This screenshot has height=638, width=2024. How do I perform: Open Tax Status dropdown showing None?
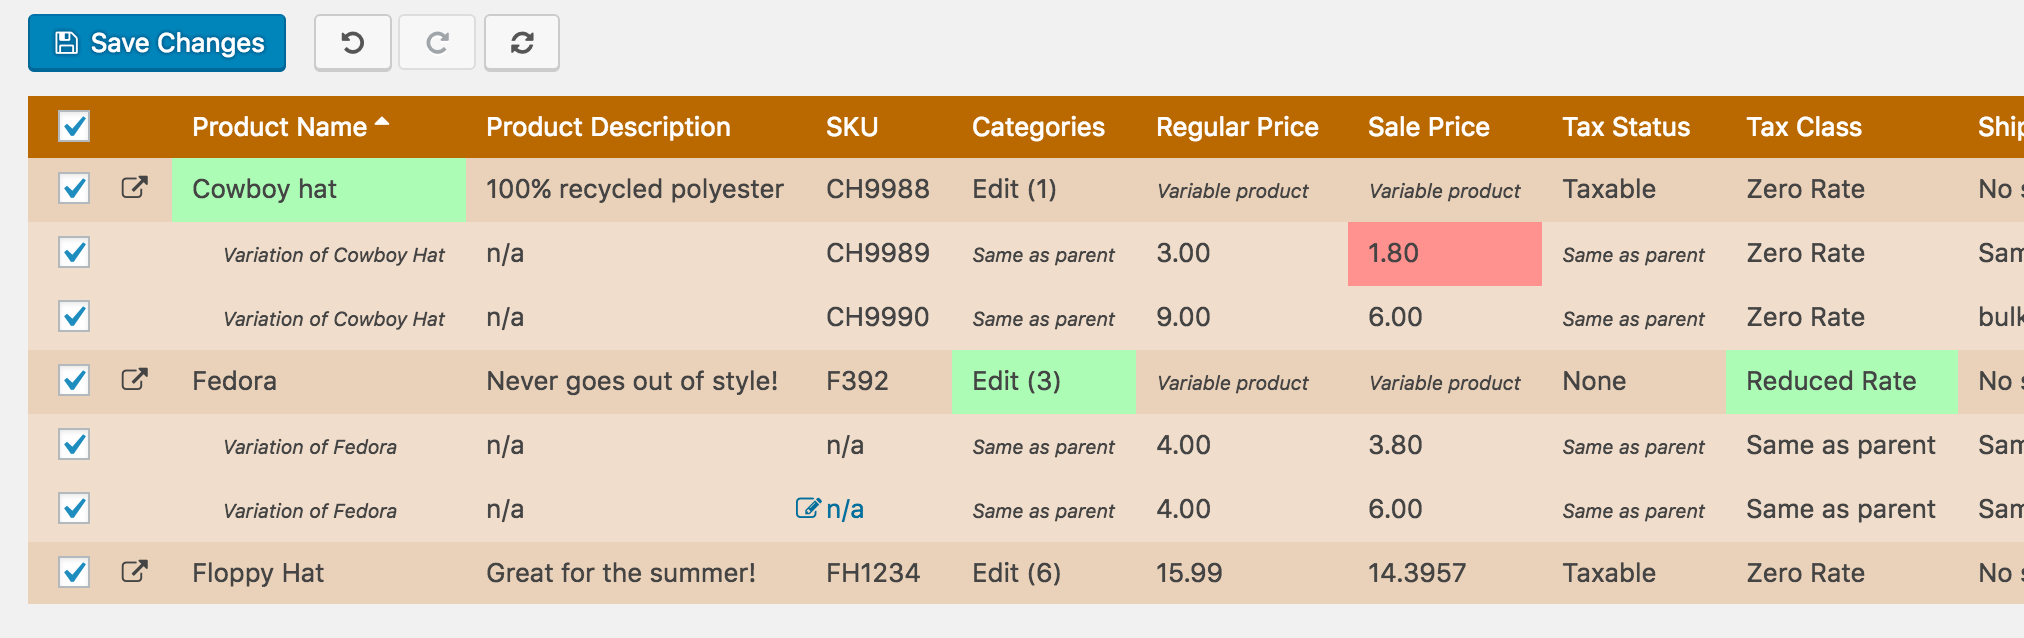pos(1594,381)
